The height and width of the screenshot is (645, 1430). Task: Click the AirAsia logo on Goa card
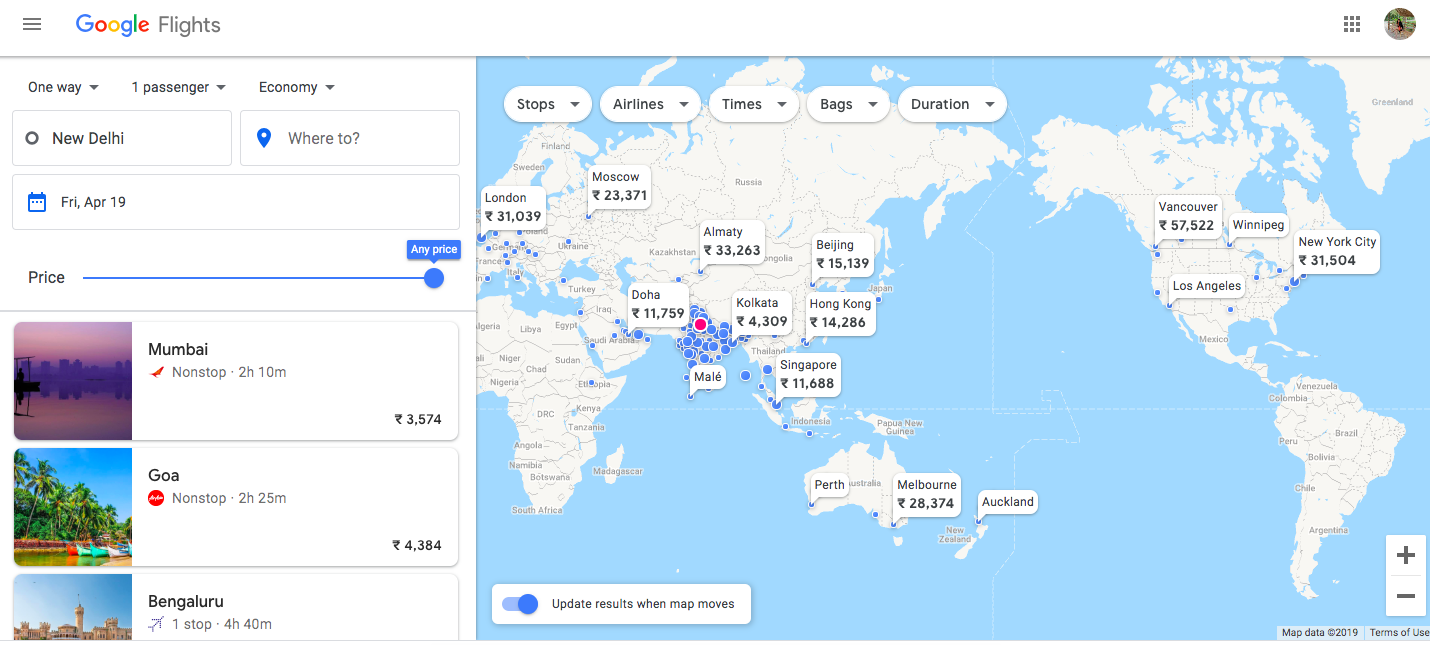[x=156, y=498]
